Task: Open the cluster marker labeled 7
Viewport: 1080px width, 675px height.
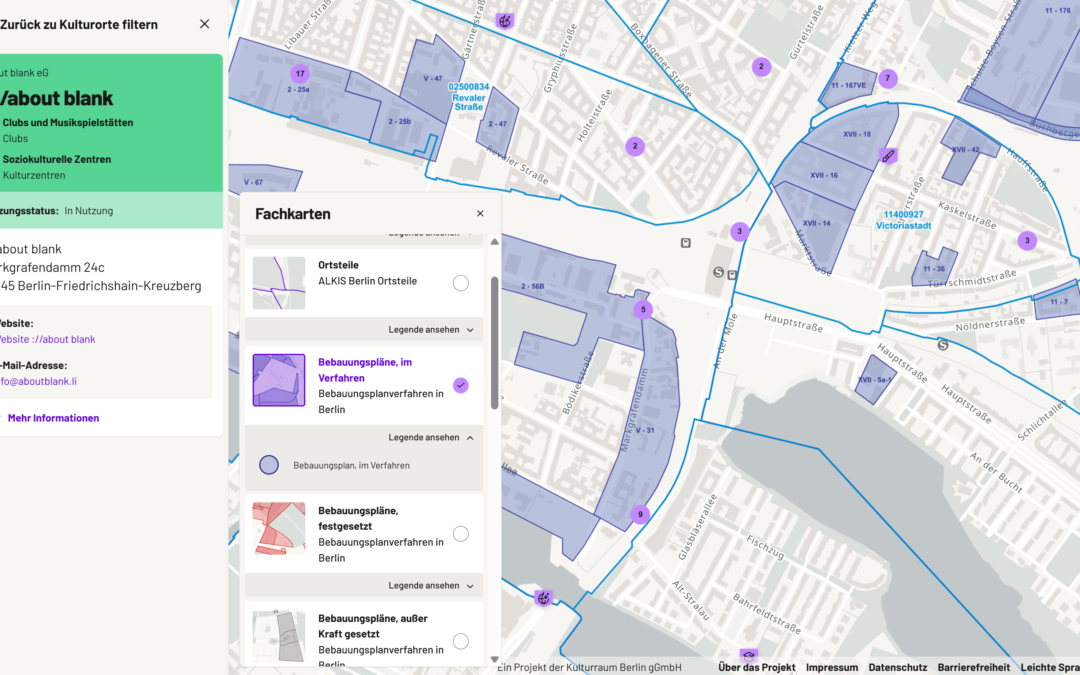Action: (x=886, y=79)
